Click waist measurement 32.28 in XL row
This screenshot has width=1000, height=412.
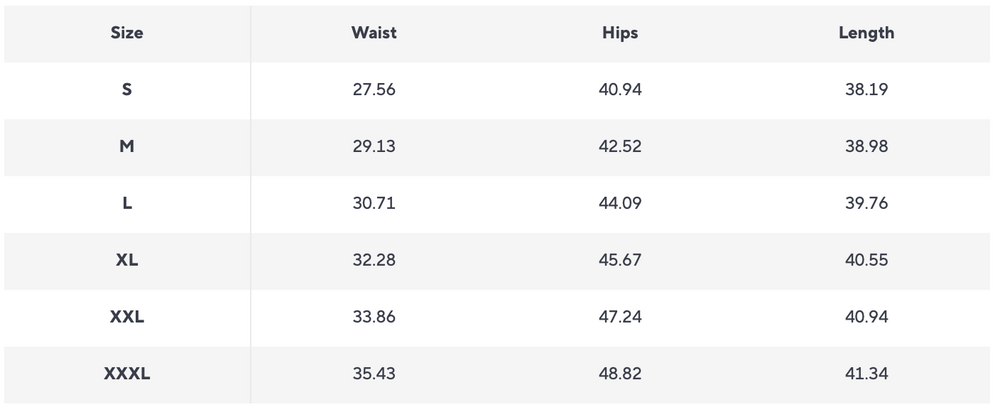(x=374, y=261)
